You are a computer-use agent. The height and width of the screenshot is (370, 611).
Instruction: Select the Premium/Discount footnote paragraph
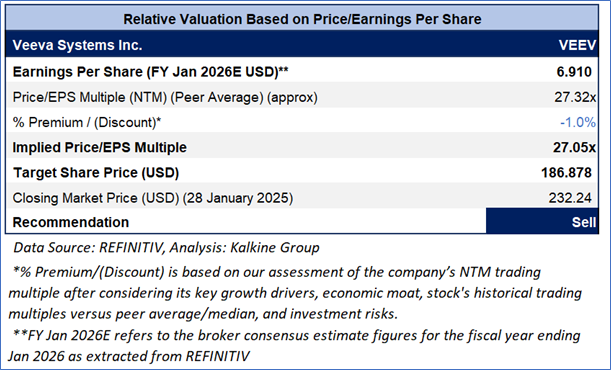pyautogui.click(x=295, y=293)
